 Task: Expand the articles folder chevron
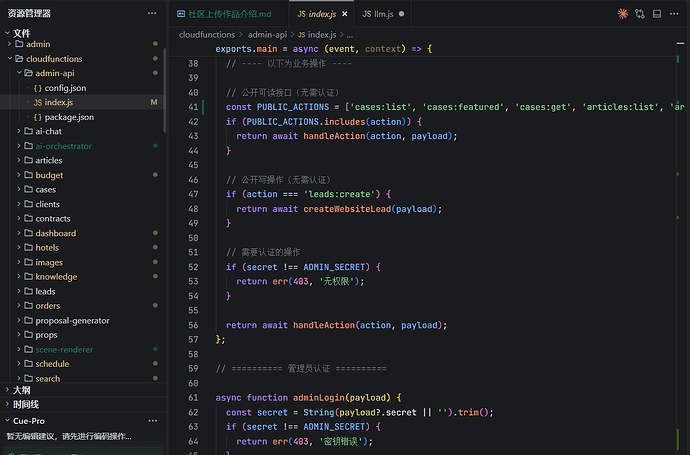click(x=19, y=160)
